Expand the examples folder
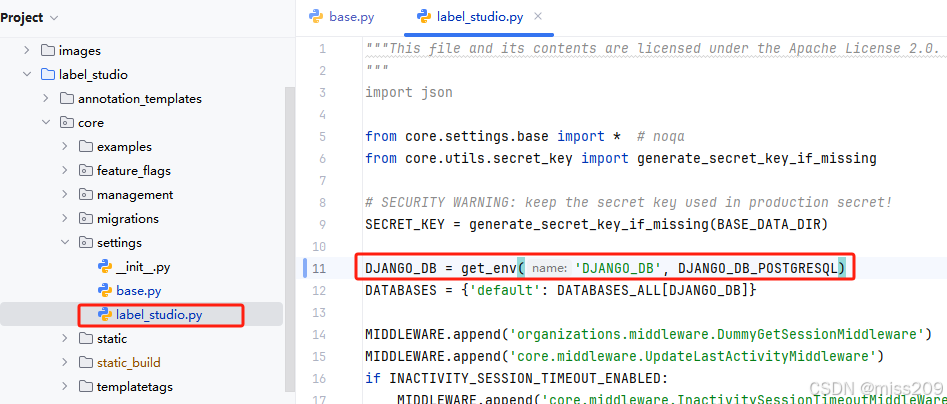 [65, 147]
